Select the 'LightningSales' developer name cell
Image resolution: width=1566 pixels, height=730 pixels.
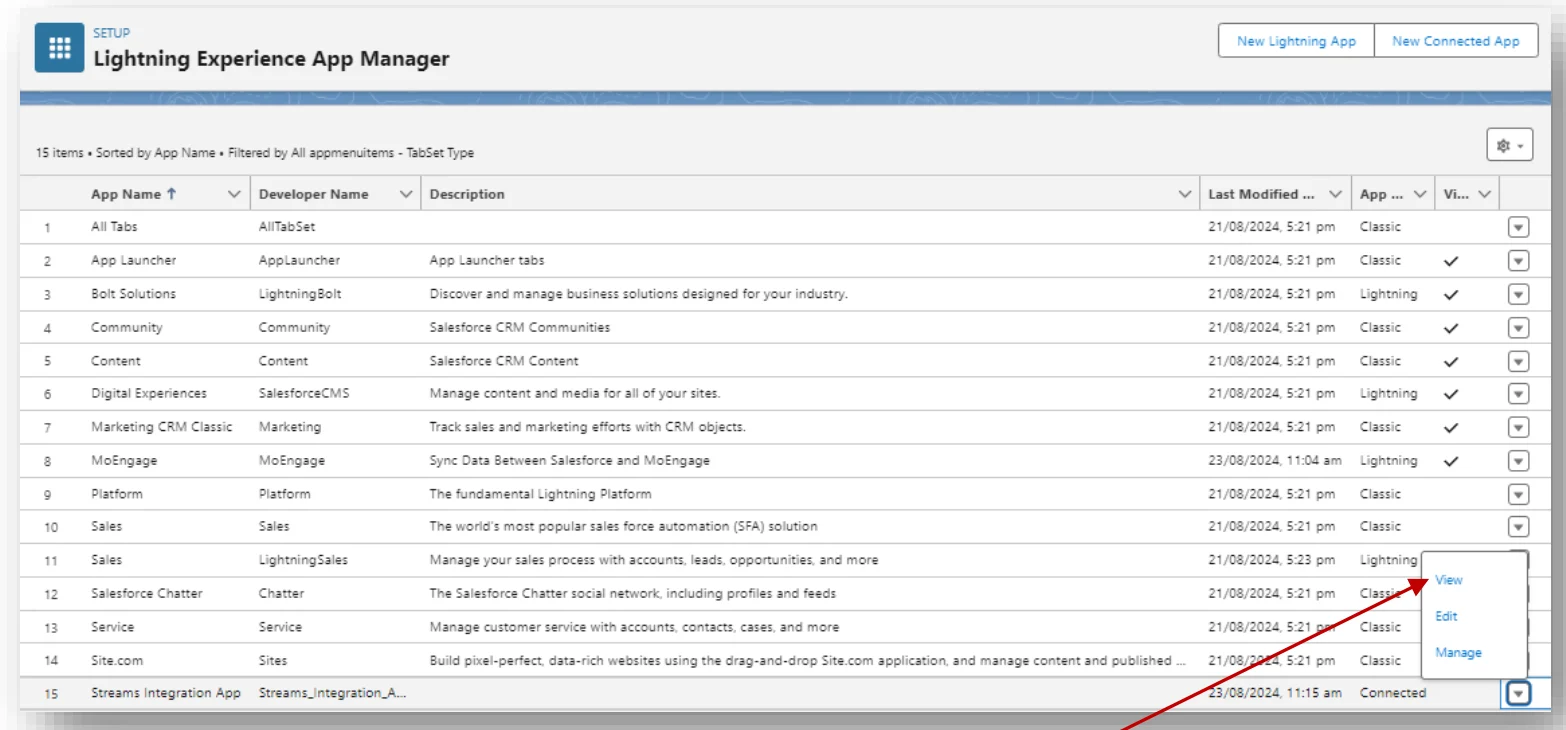point(303,560)
